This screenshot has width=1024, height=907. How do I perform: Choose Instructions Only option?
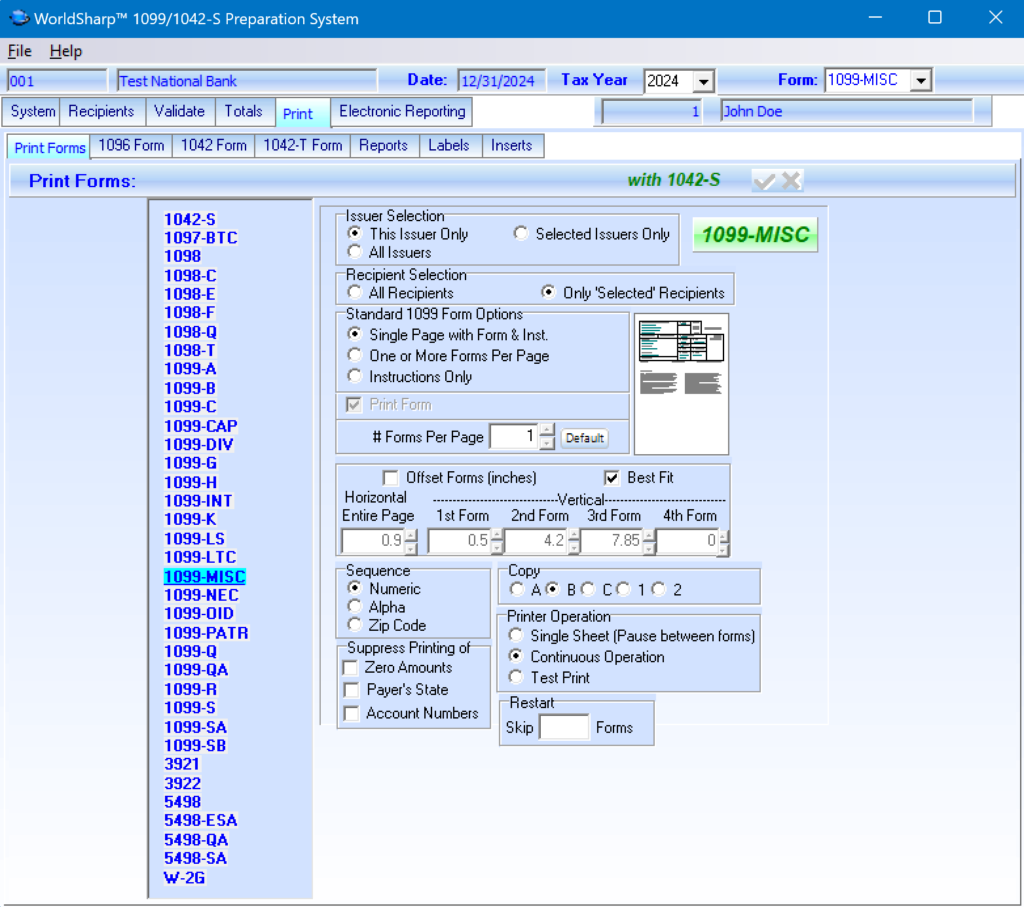coord(355,375)
